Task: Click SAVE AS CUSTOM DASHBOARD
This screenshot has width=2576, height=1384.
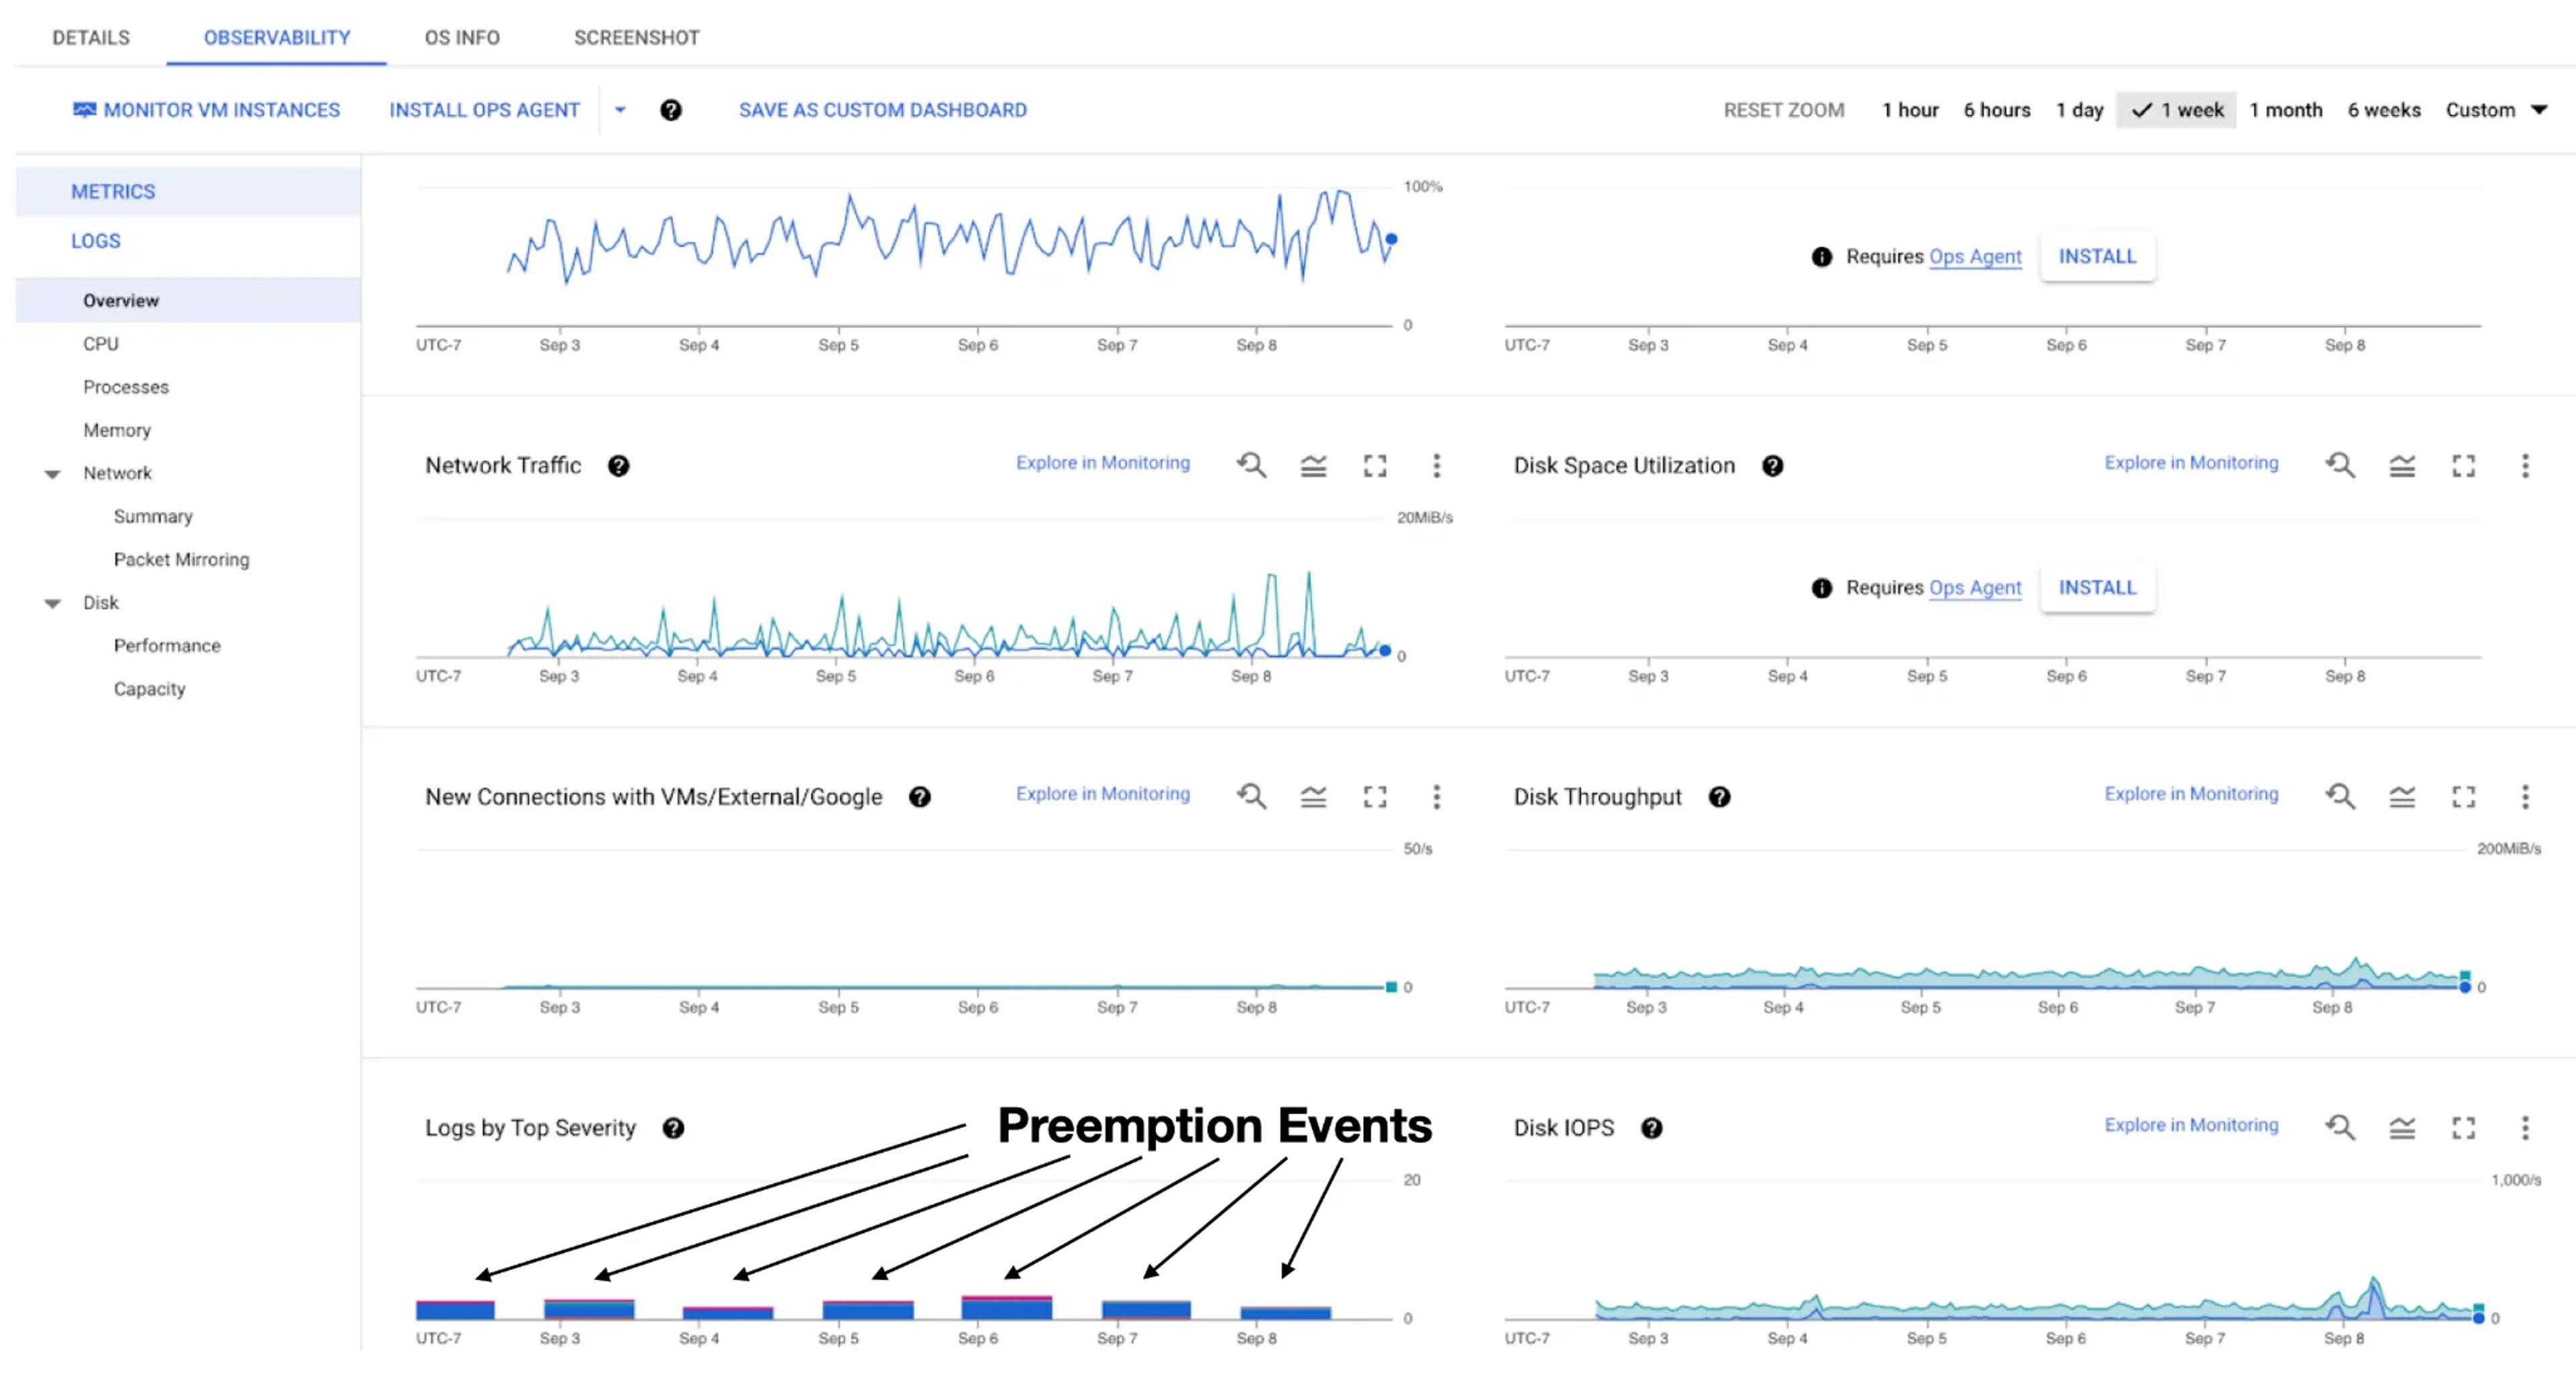Action: point(882,110)
